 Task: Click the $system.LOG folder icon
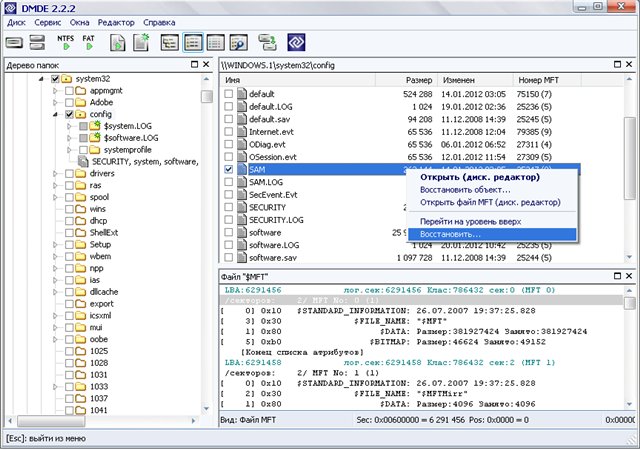point(95,126)
